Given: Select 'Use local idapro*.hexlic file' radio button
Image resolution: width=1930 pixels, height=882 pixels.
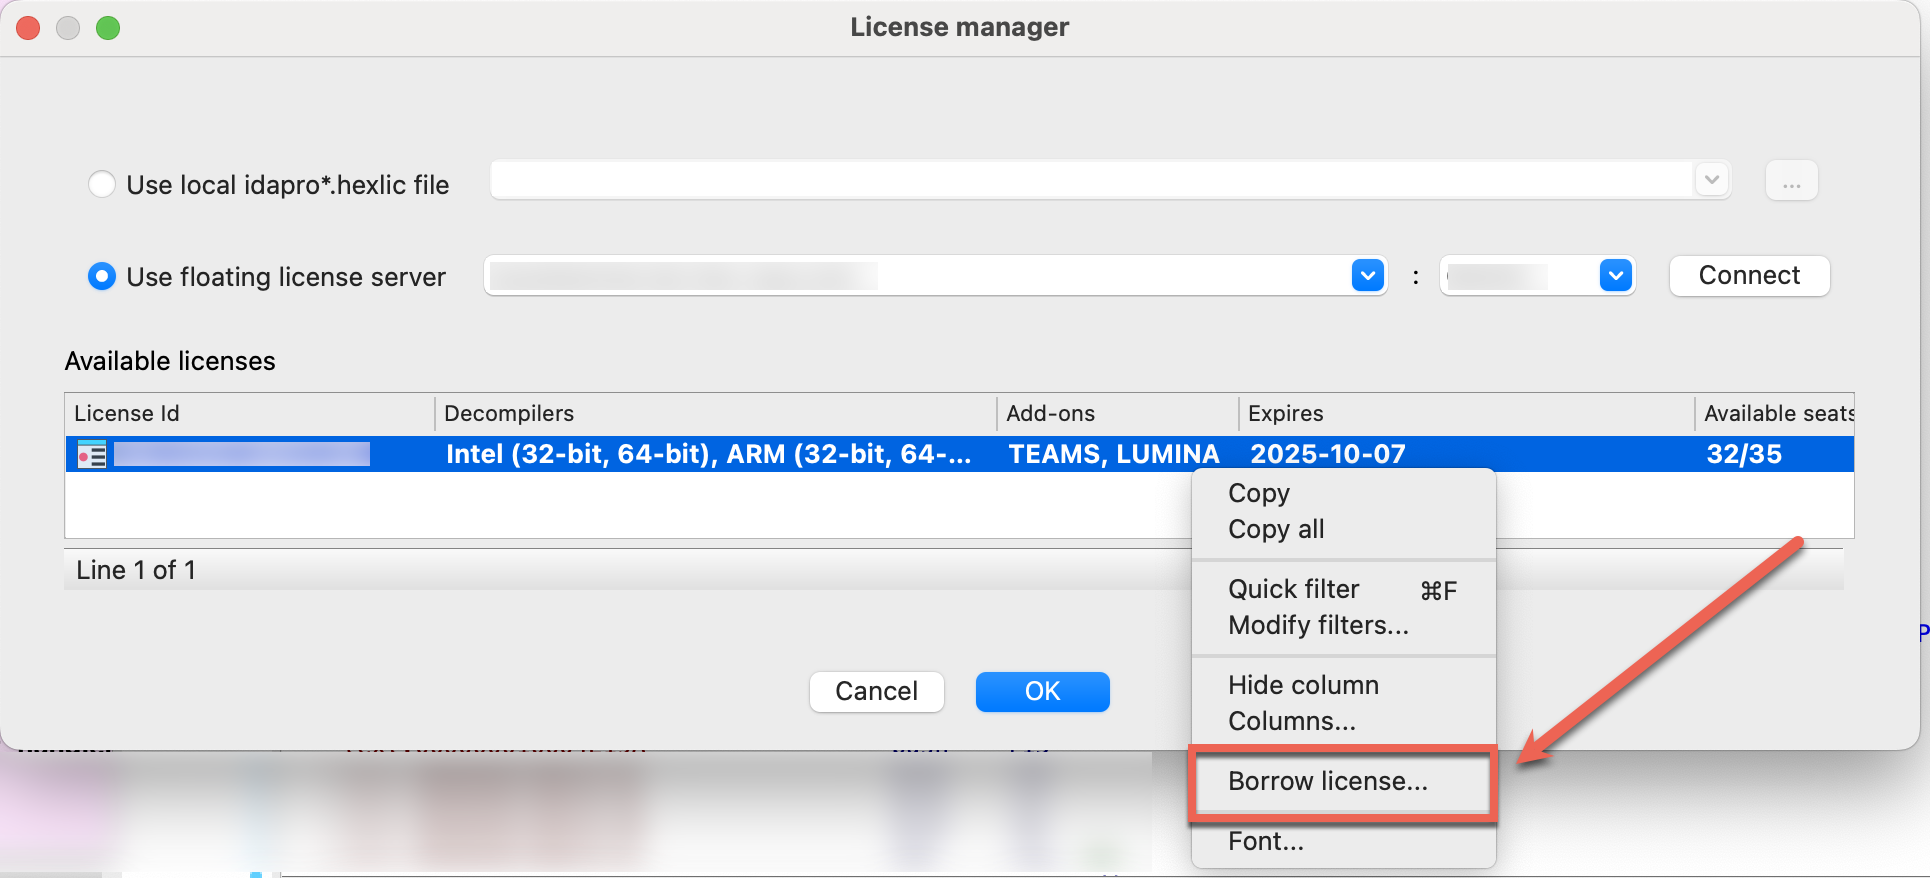Looking at the screenshot, I should (102, 185).
